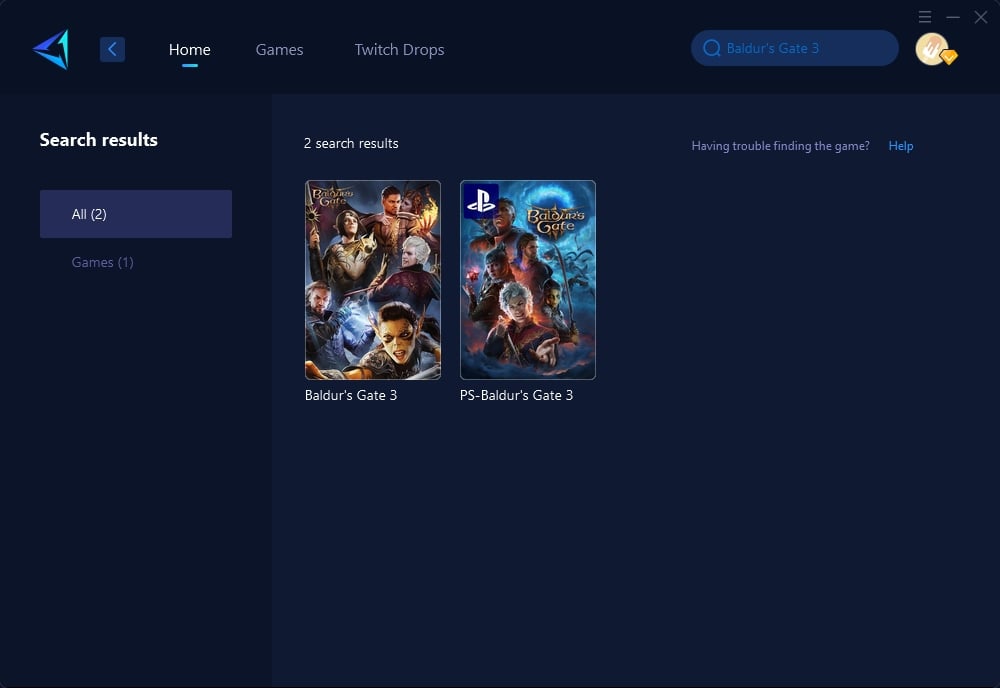Switch to the Games tab
The image size is (1000, 688).
coord(279,49)
